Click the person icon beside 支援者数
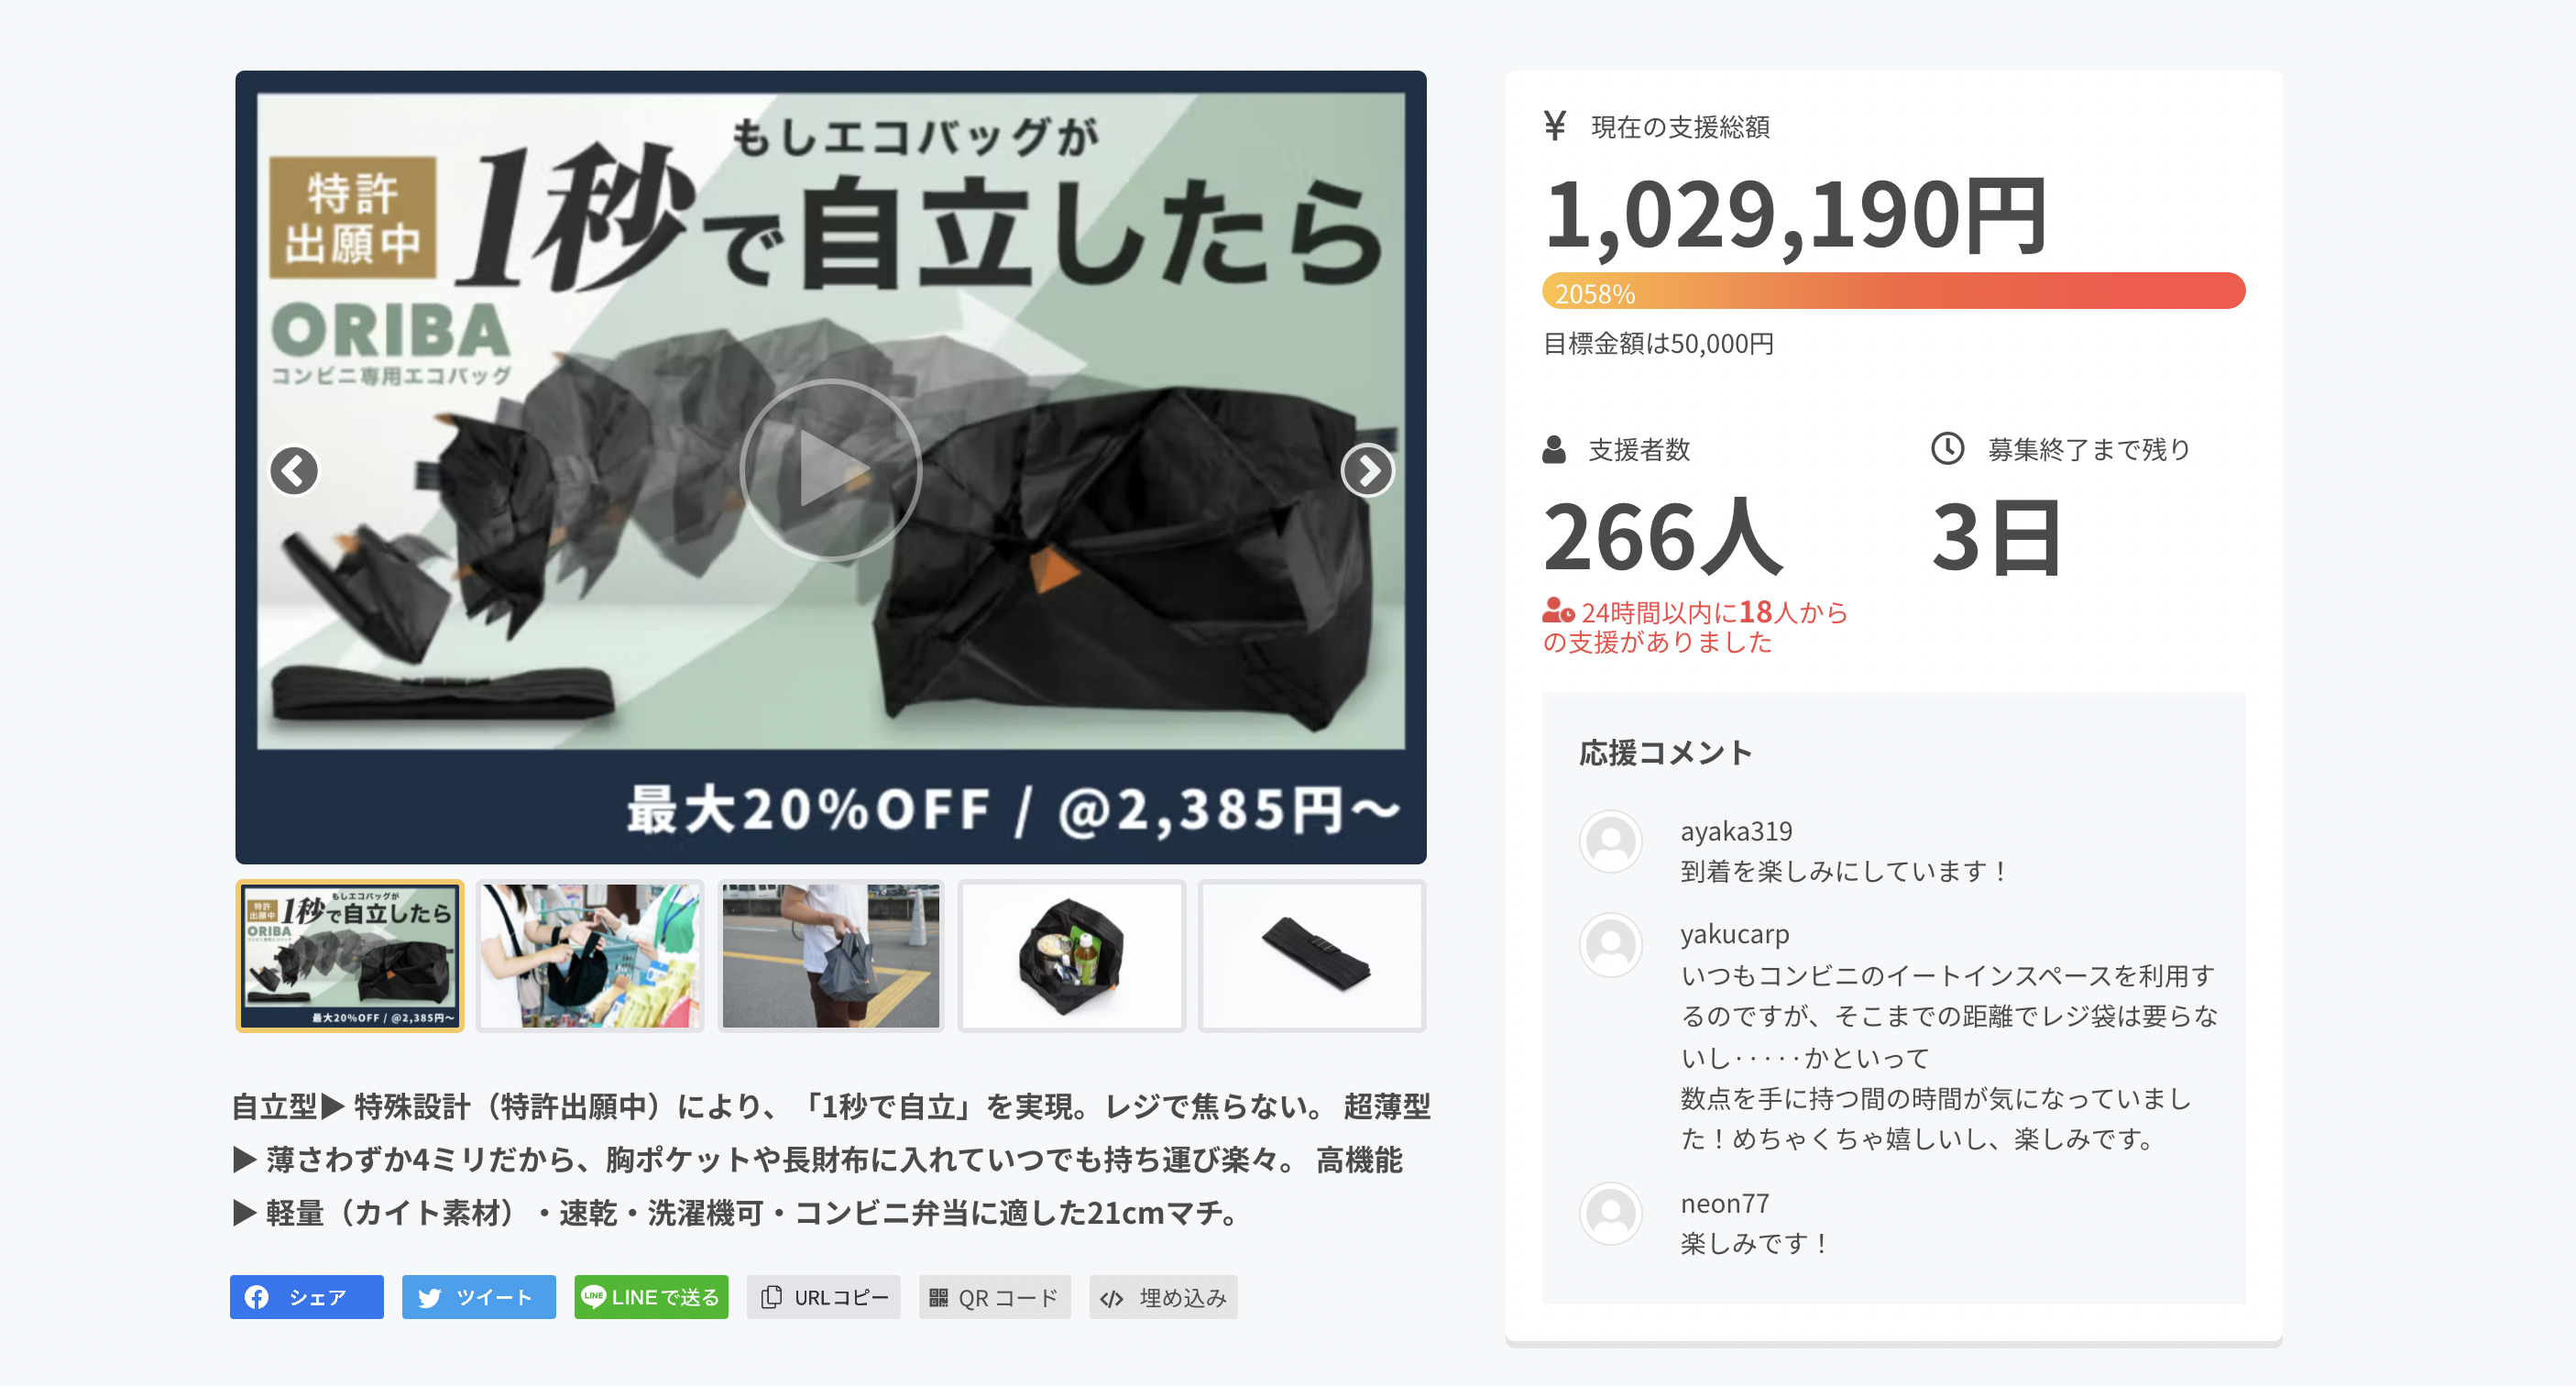This screenshot has height=1386, width=2576. coord(1554,450)
